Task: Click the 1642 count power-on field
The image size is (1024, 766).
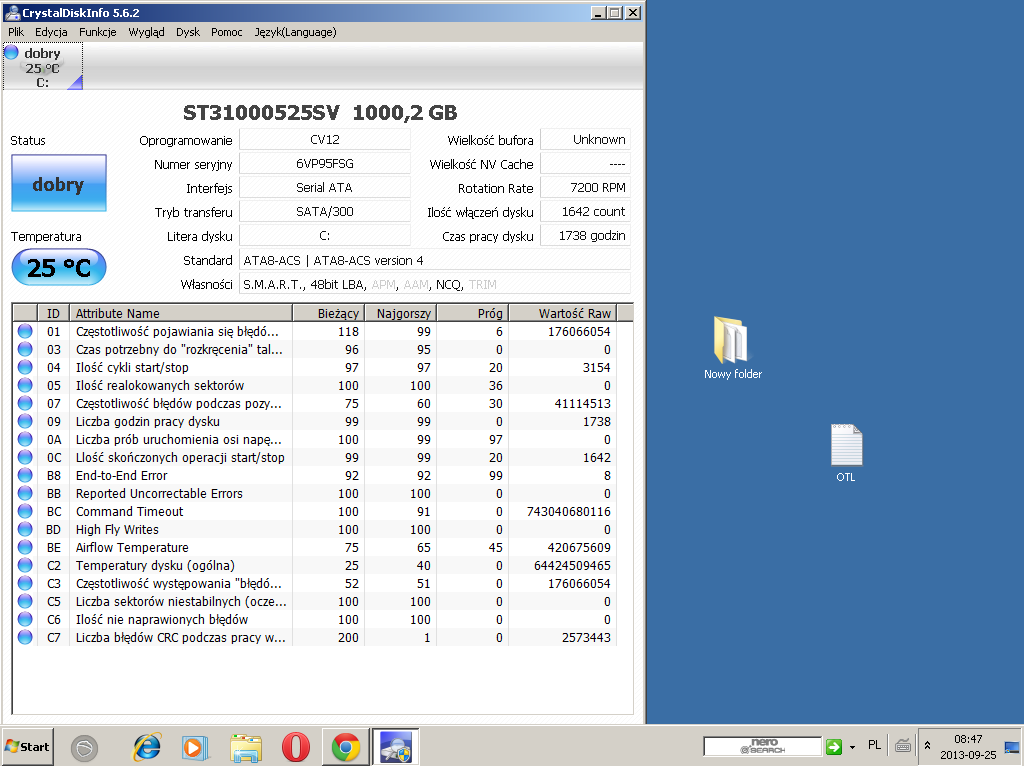Action: pos(585,212)
